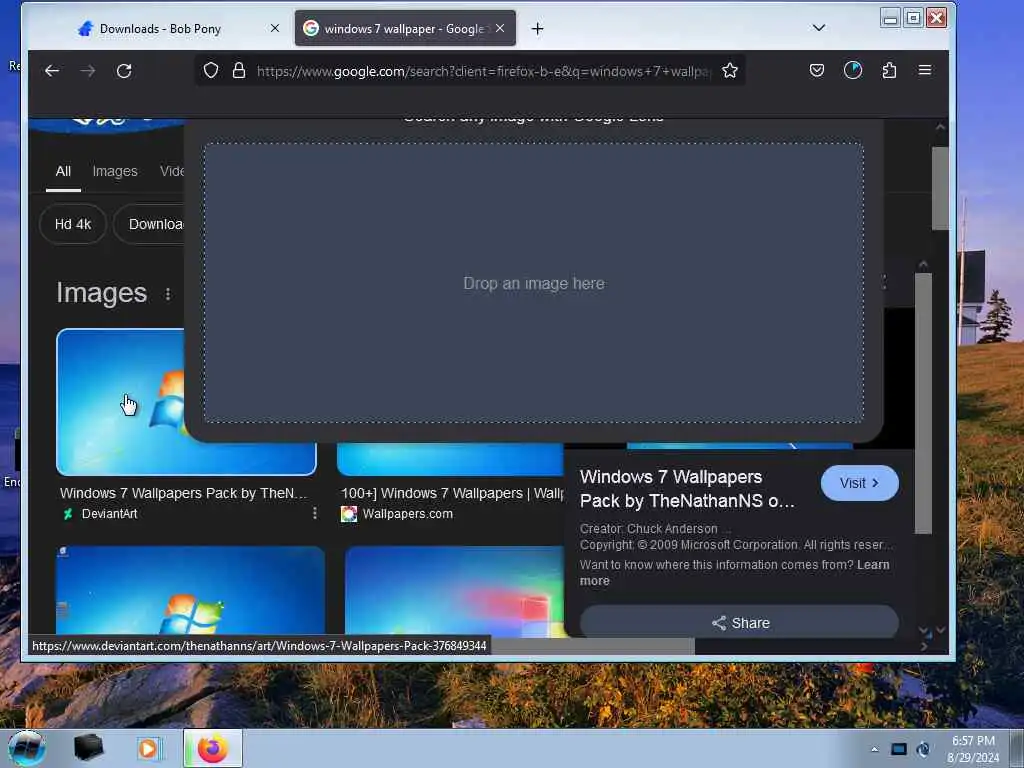The image size is (1024, 768).
Task: Close the Downloads - Bob Pony tab
Action: pos(275,28)
